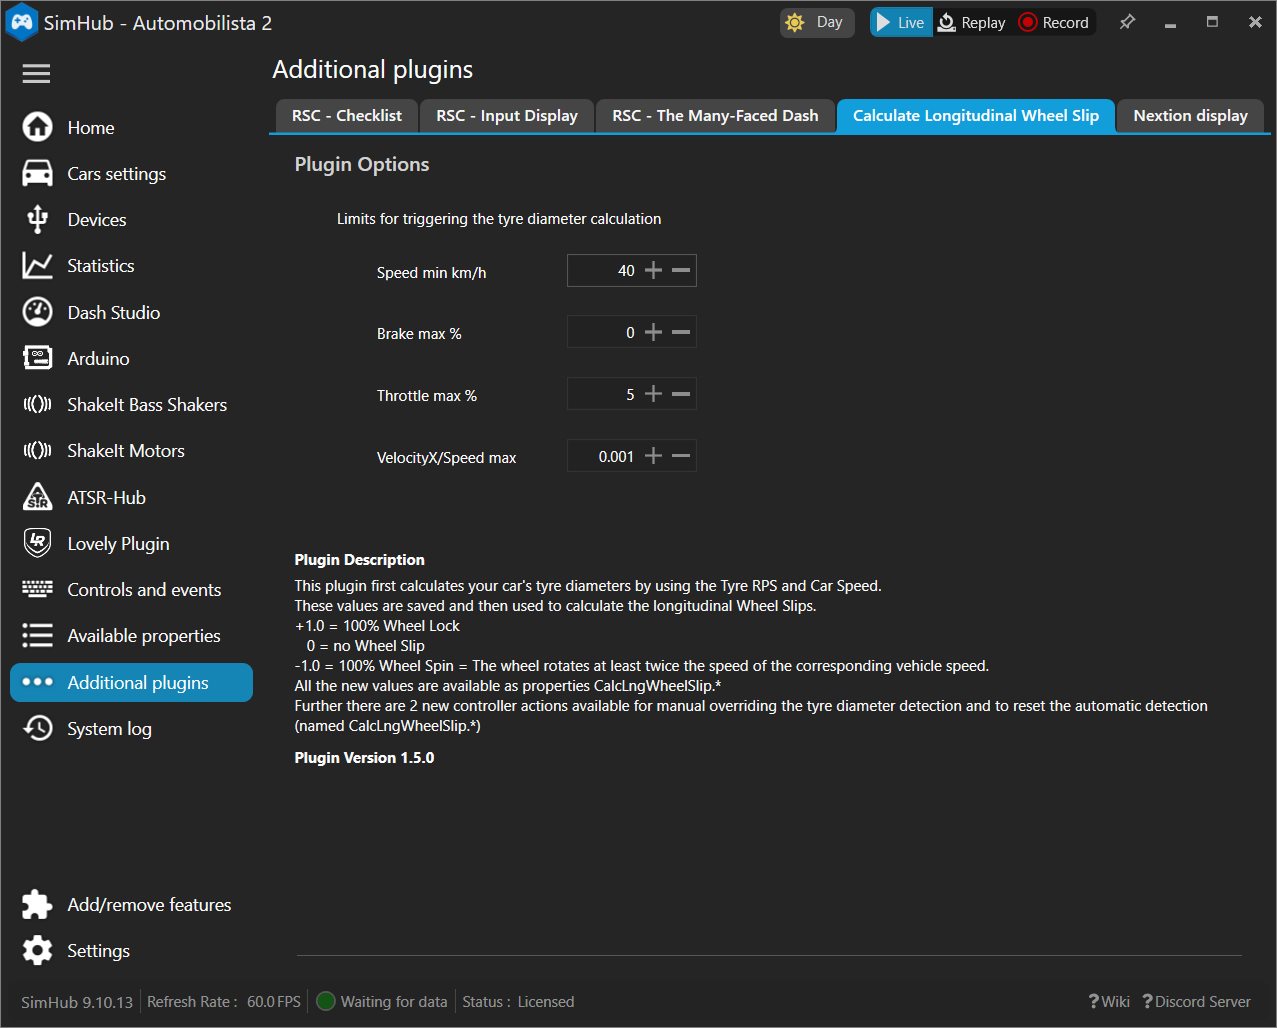
Task: Click the Statistics chart icon
Action: tap(37, 265)
